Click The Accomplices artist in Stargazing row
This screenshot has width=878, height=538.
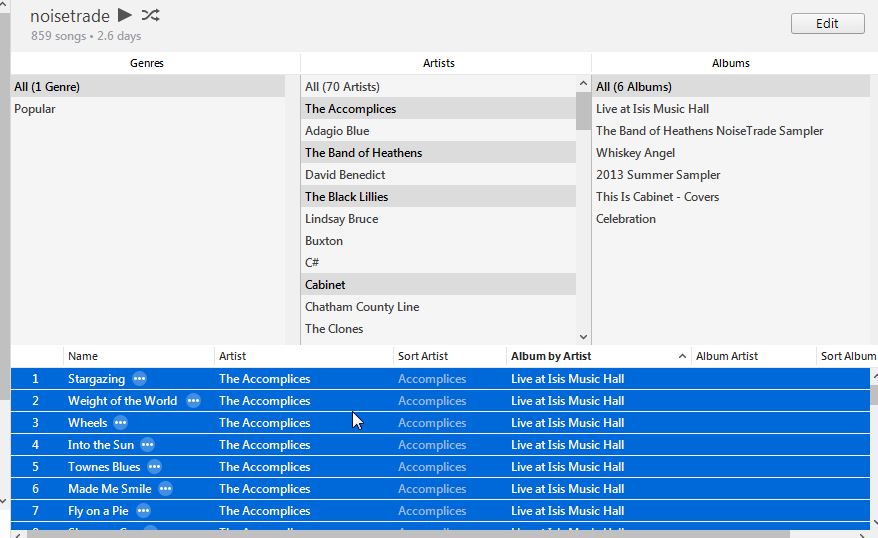264,379
